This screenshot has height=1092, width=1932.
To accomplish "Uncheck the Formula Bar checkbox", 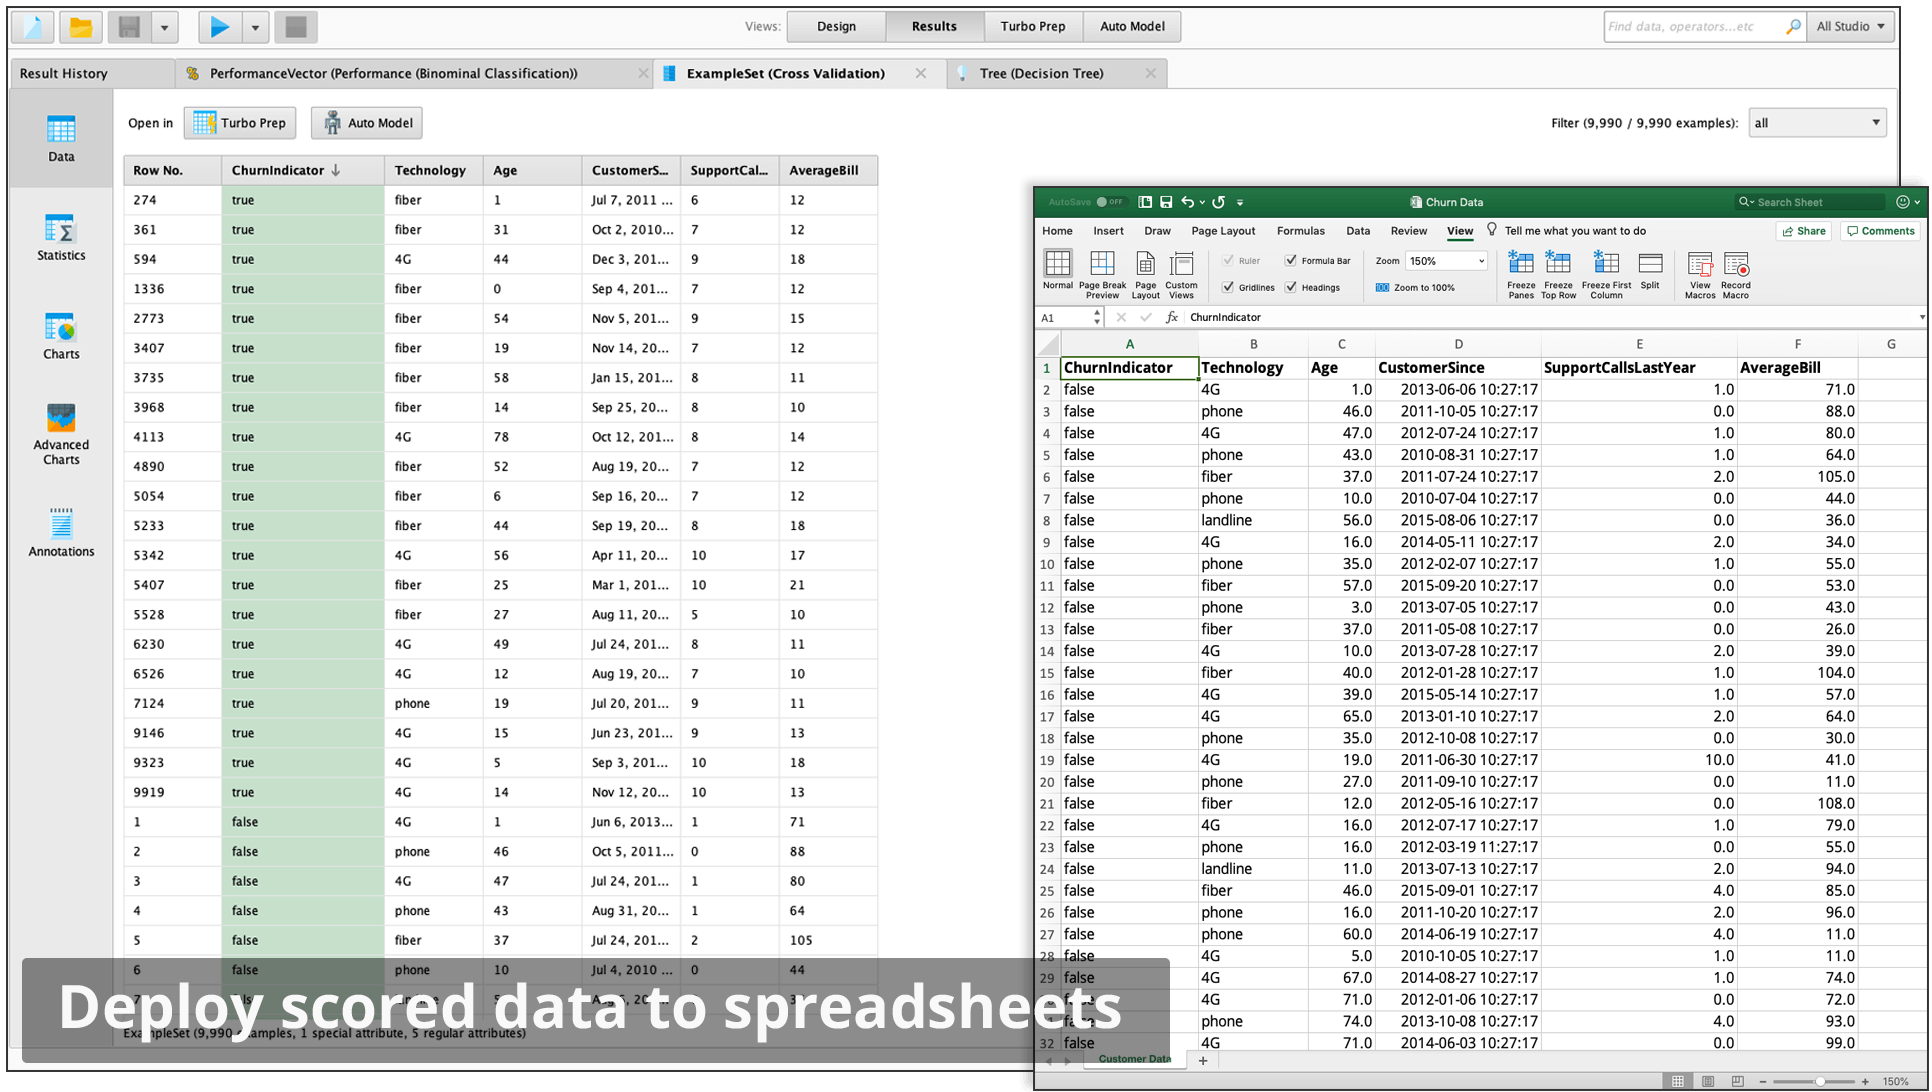I will (1291, 260).
